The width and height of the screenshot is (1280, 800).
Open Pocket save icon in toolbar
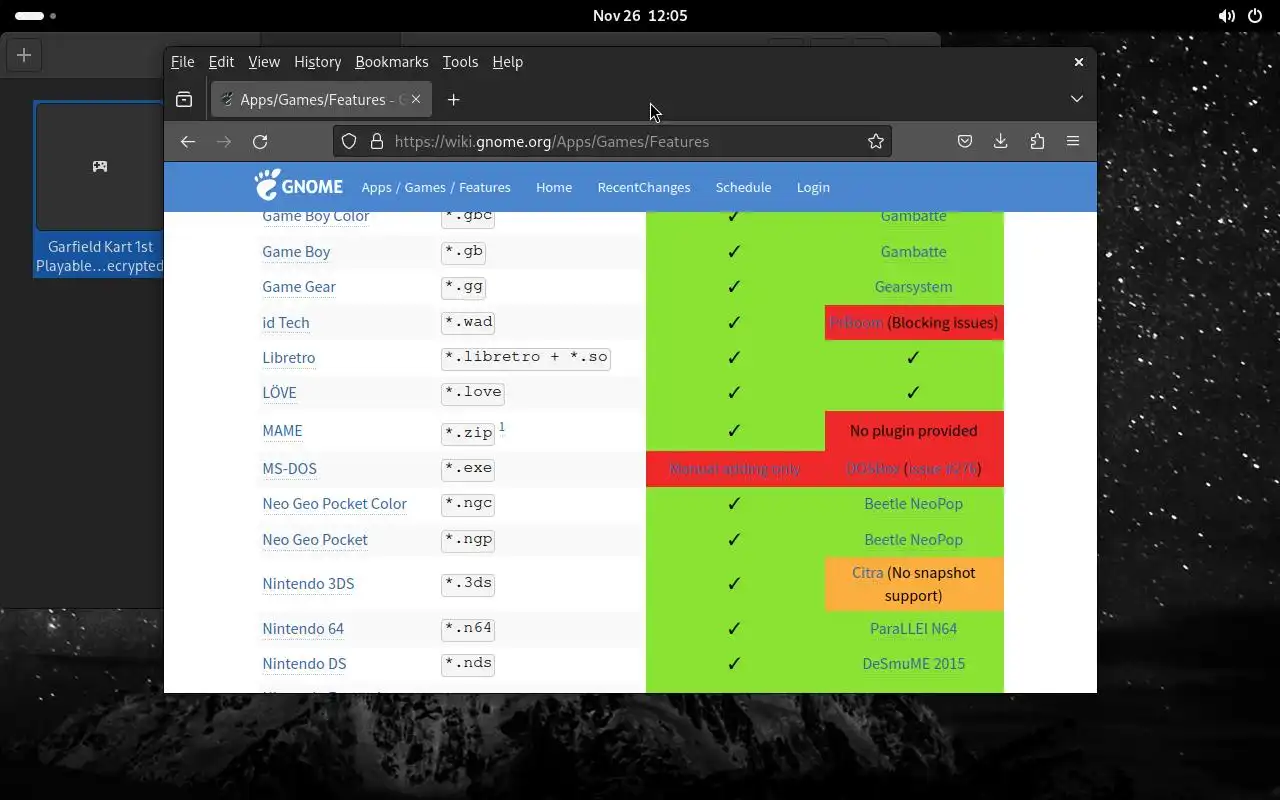point(965,142)
